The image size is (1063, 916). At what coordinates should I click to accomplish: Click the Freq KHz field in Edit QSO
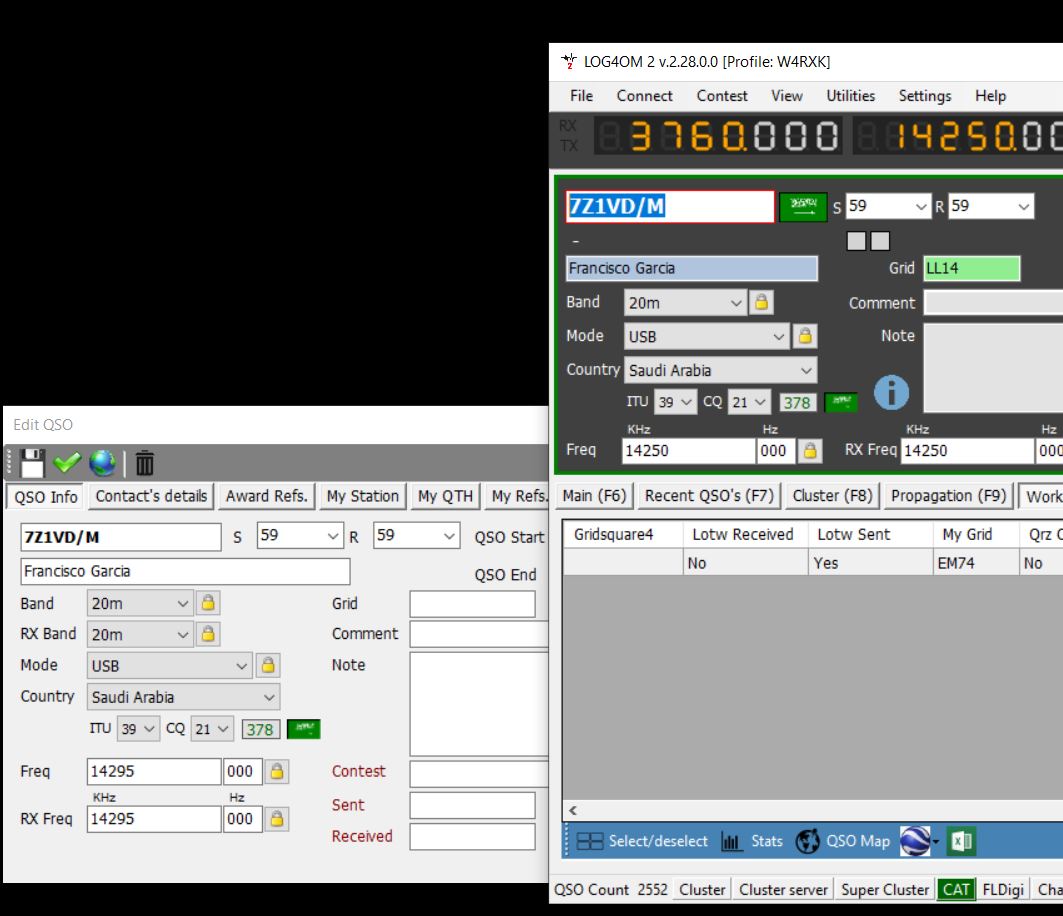(154, 772)
